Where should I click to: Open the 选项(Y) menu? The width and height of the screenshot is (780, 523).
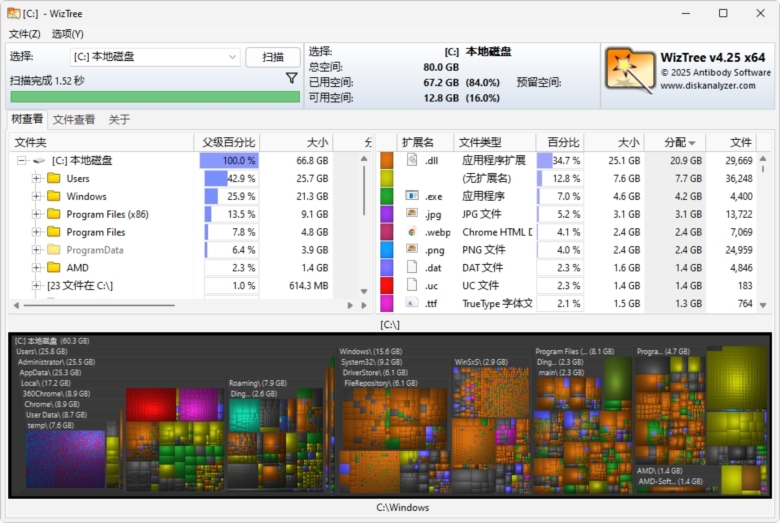click(68, 34)
